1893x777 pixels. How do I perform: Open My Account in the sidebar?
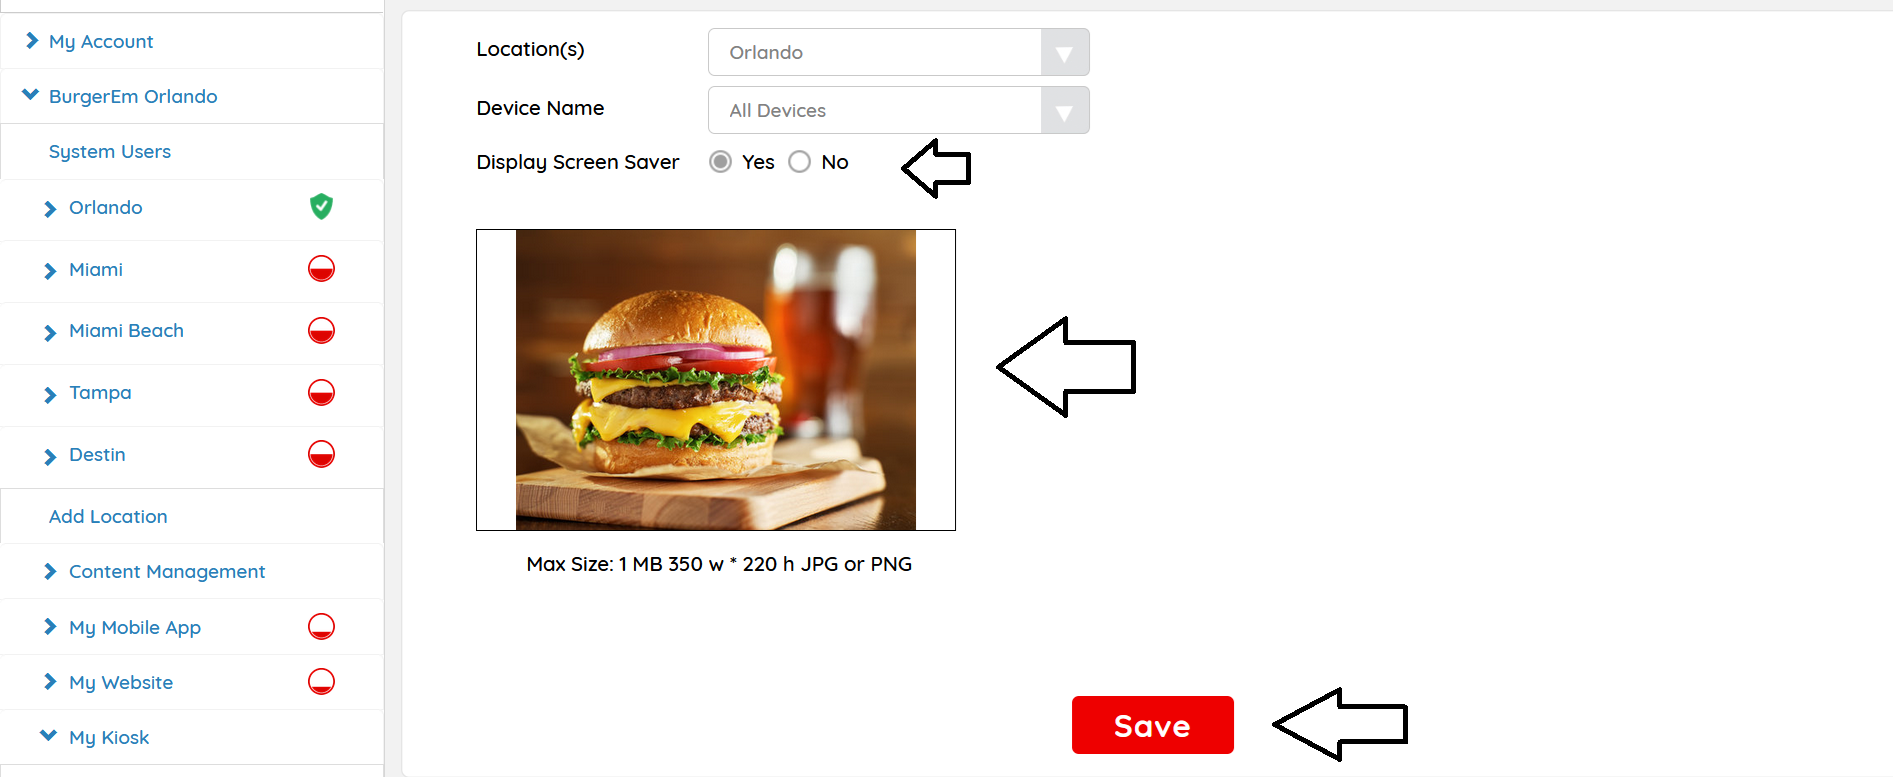pos(101,41)
